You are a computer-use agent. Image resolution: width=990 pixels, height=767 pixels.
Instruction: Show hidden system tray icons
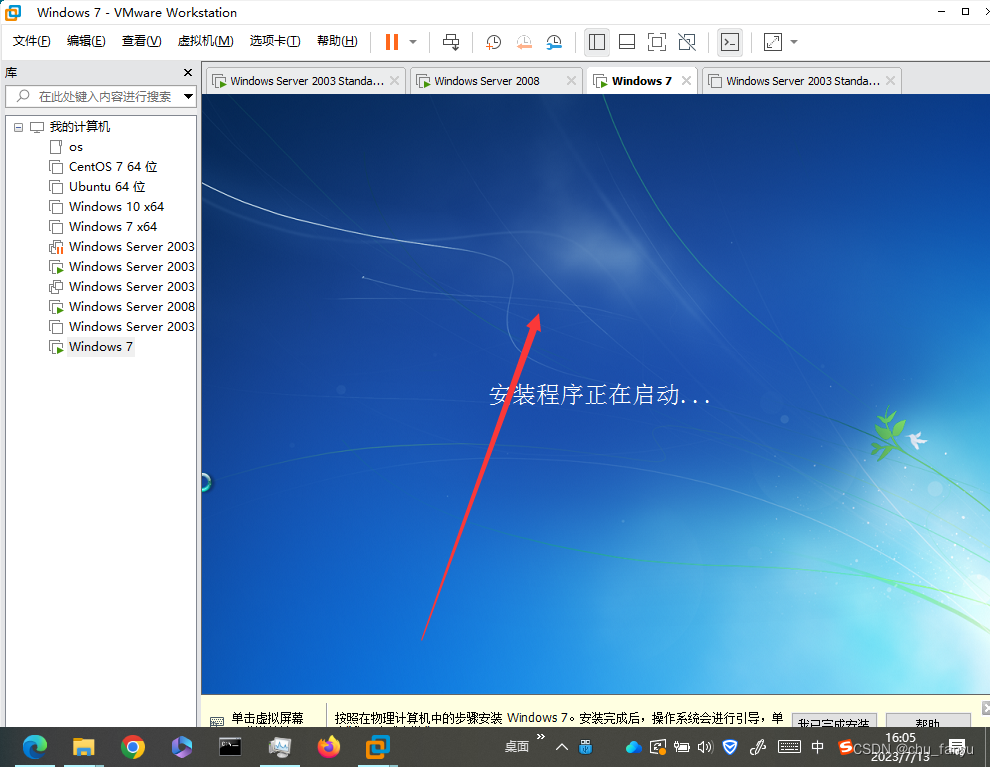(x=561, y=747)
